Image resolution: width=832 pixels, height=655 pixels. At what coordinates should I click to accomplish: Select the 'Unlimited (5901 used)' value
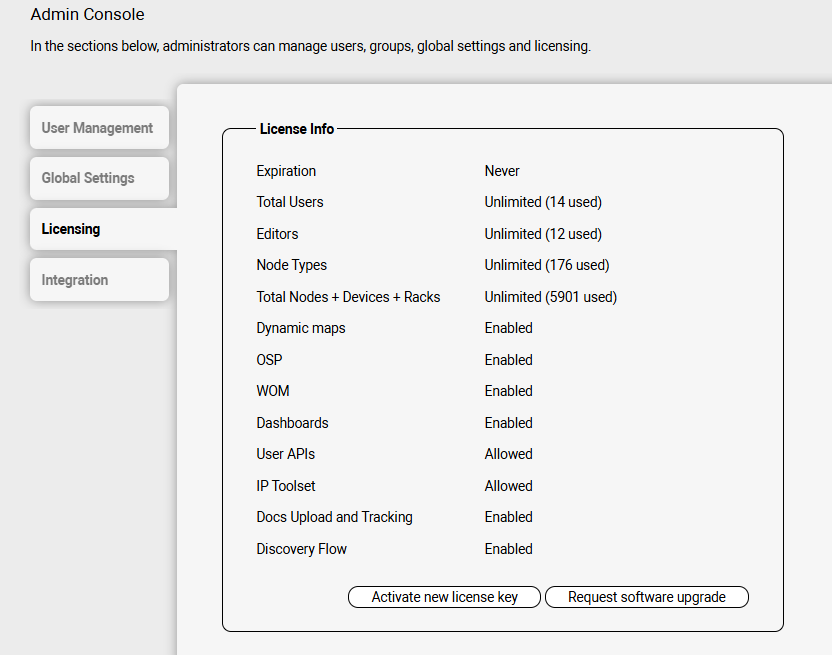(x=551, y=297)
